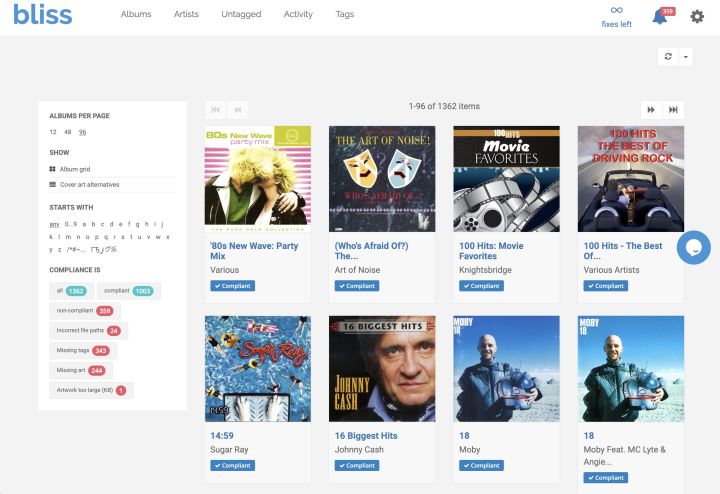This screenshot has height=494, width=720.
Task: Filter albums by Missing art
Action: (x=81, y=370)
